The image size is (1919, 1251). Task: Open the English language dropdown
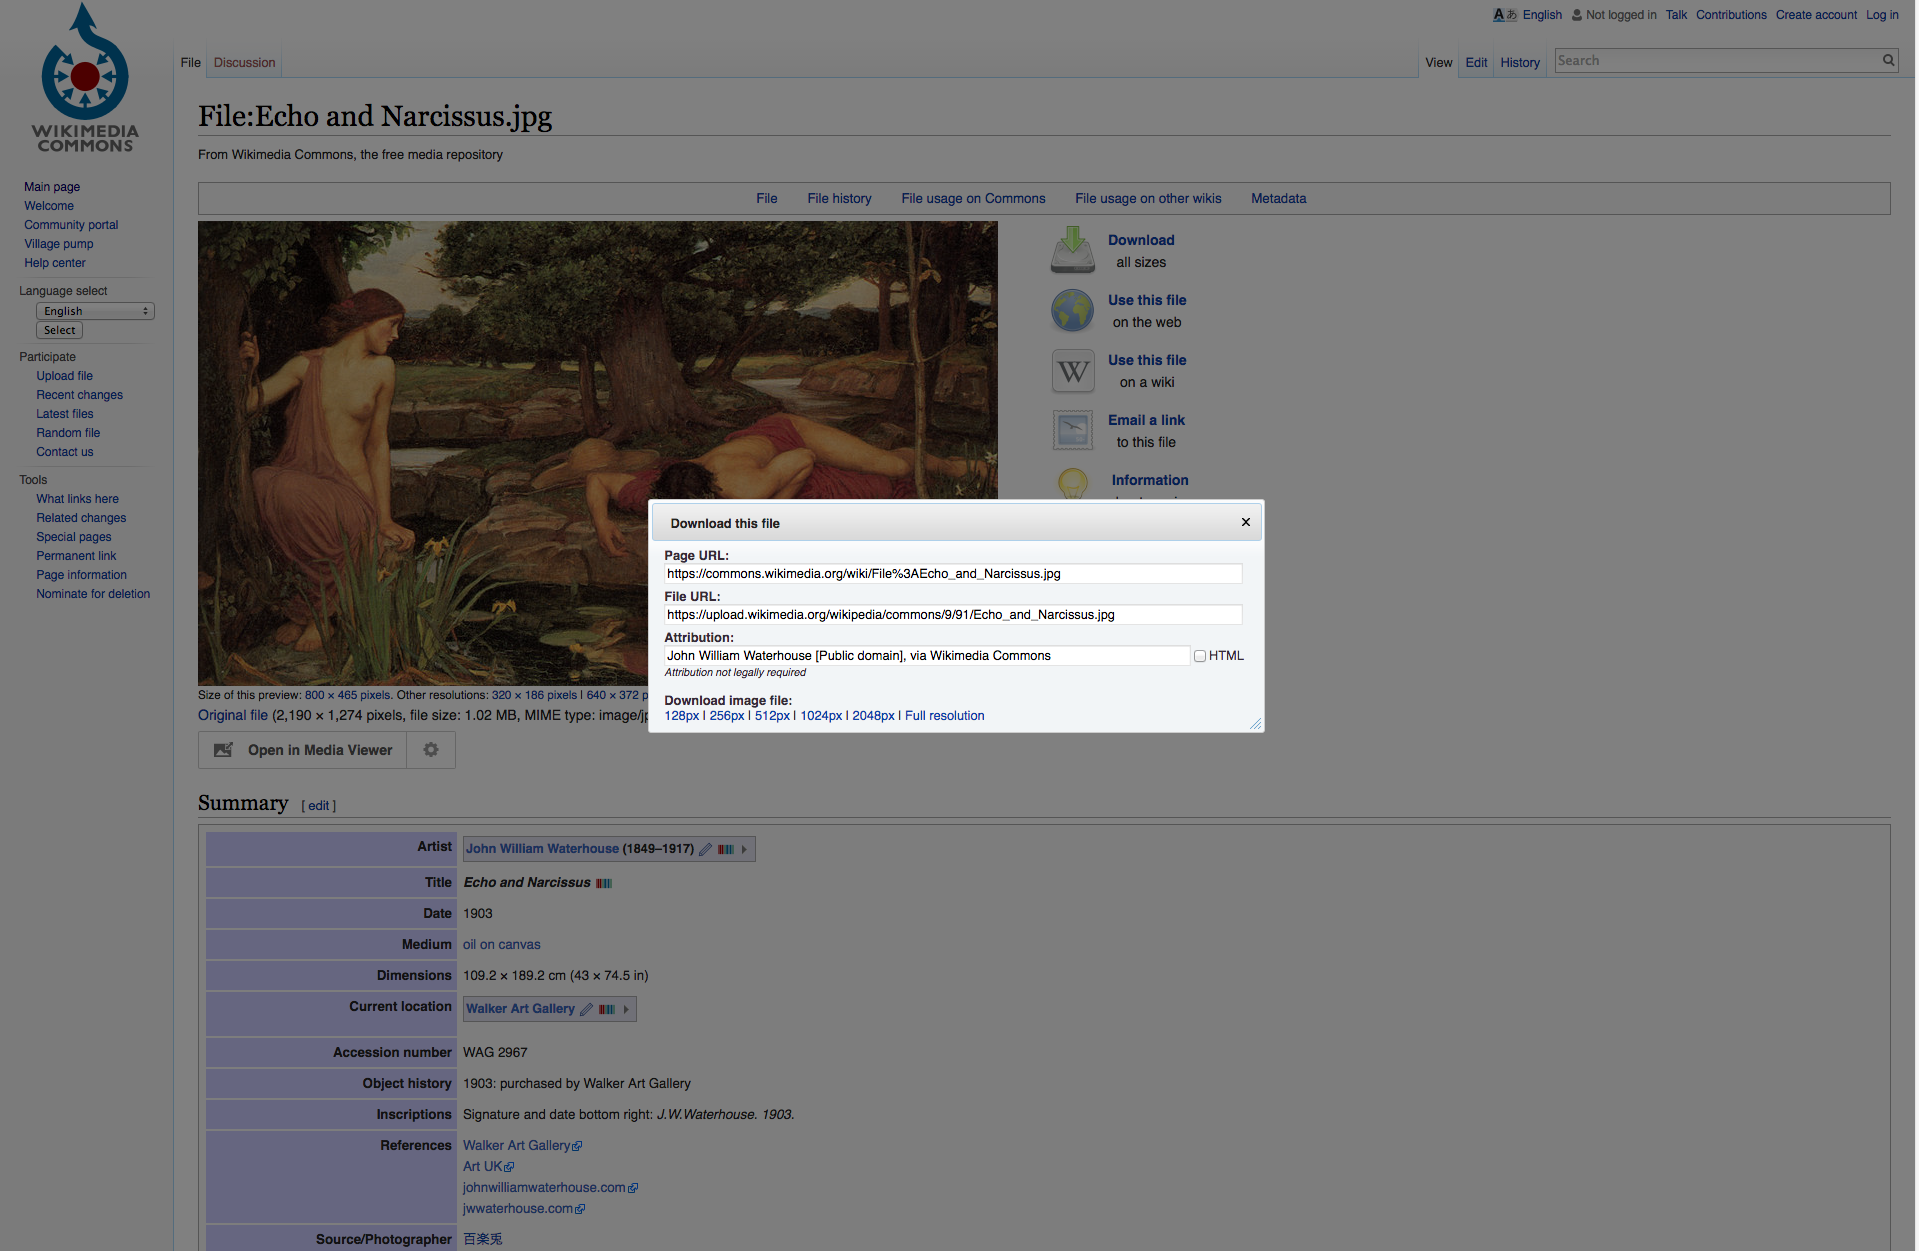click(x=95, y=311)
